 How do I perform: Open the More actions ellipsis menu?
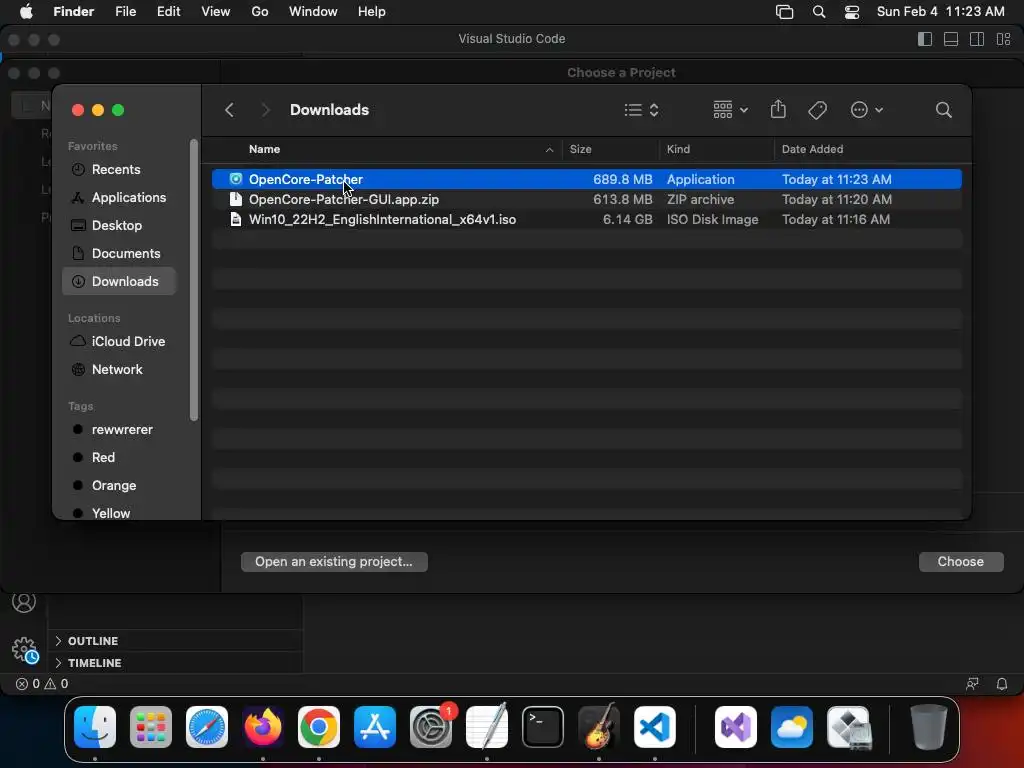[x=867, y=110]
